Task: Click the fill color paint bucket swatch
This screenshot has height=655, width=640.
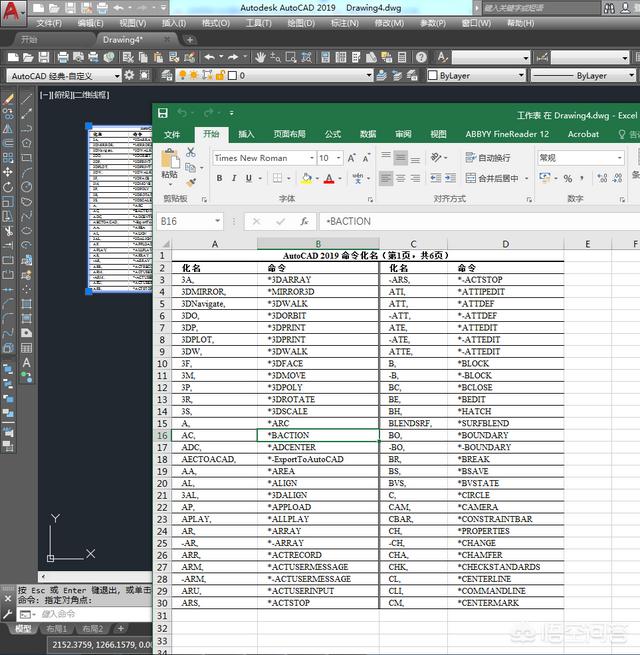Action: tap(307, 179)
